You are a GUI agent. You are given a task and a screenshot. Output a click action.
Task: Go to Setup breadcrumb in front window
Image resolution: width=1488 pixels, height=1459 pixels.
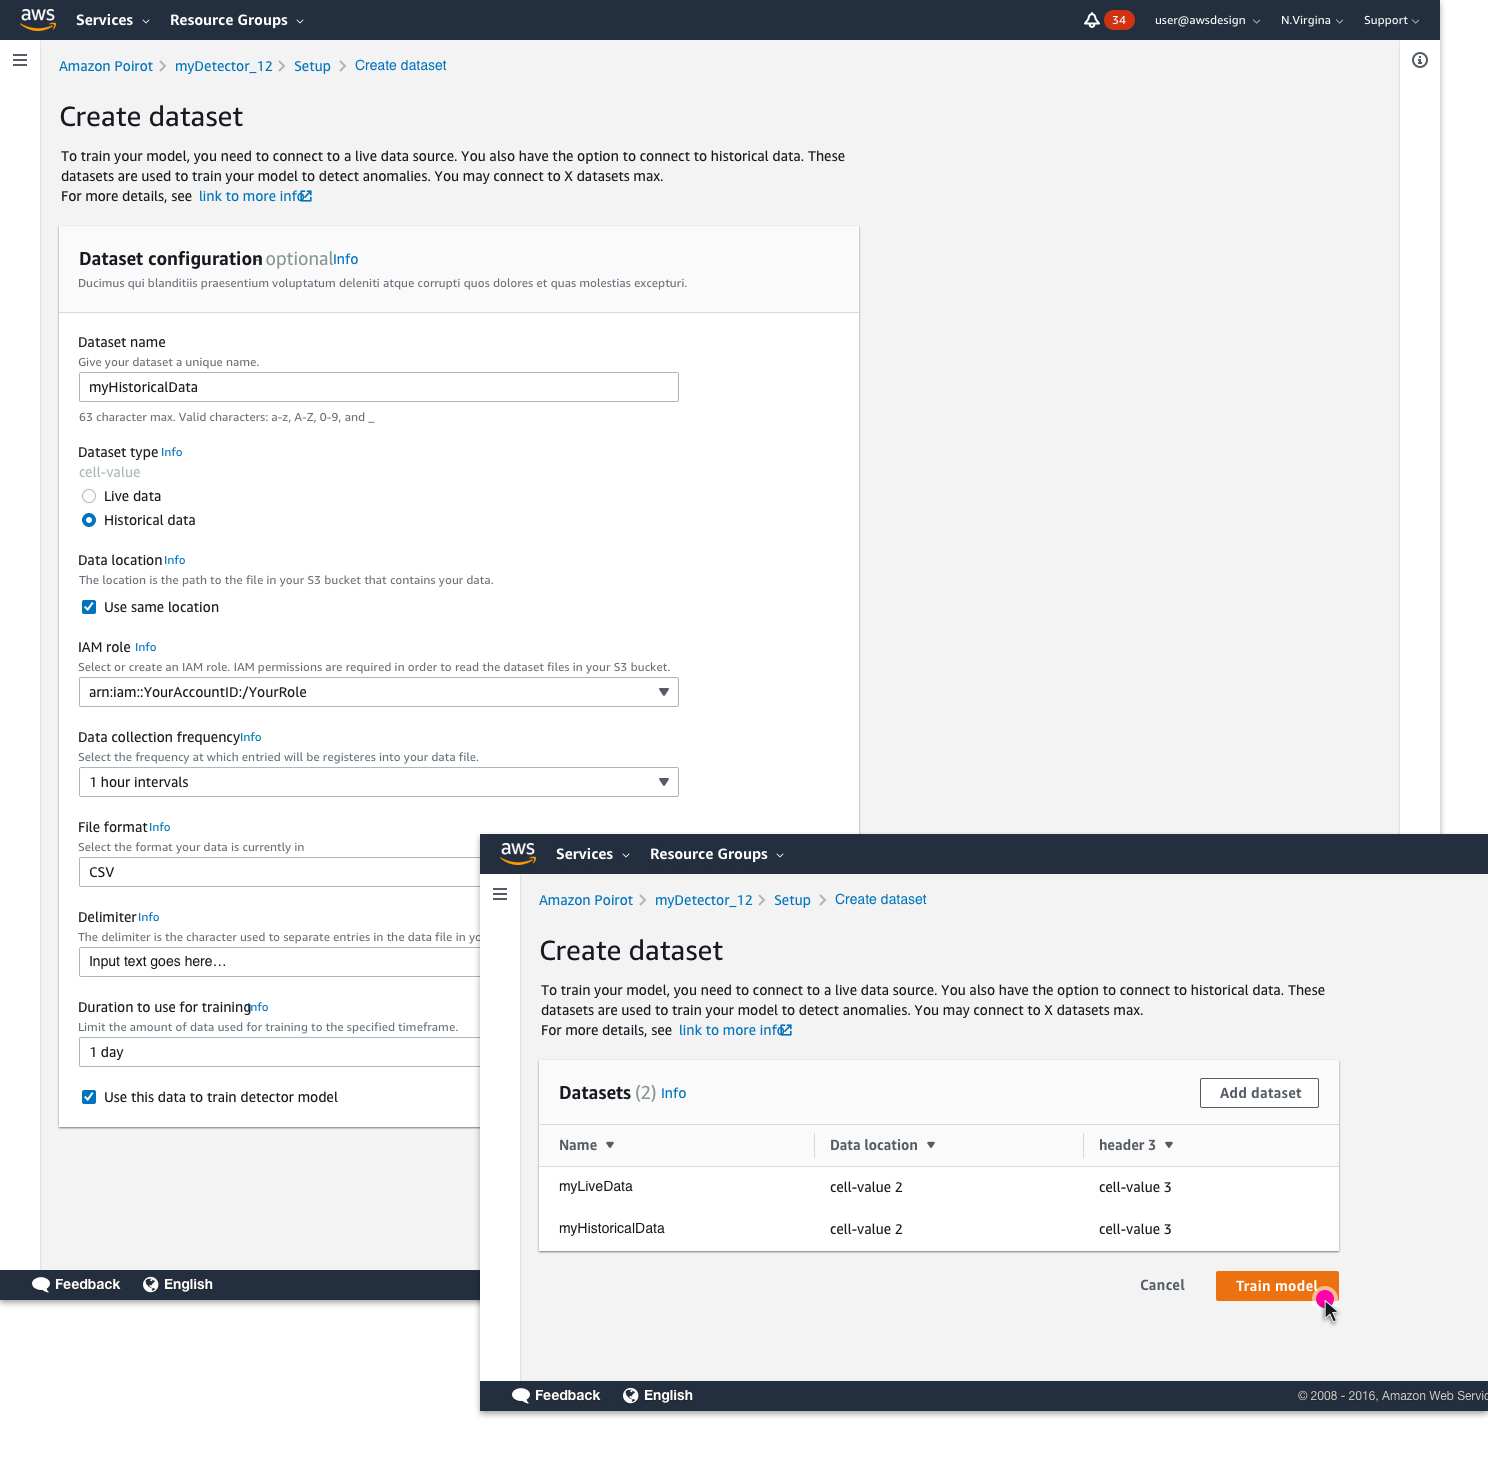(x=792, y=900)
